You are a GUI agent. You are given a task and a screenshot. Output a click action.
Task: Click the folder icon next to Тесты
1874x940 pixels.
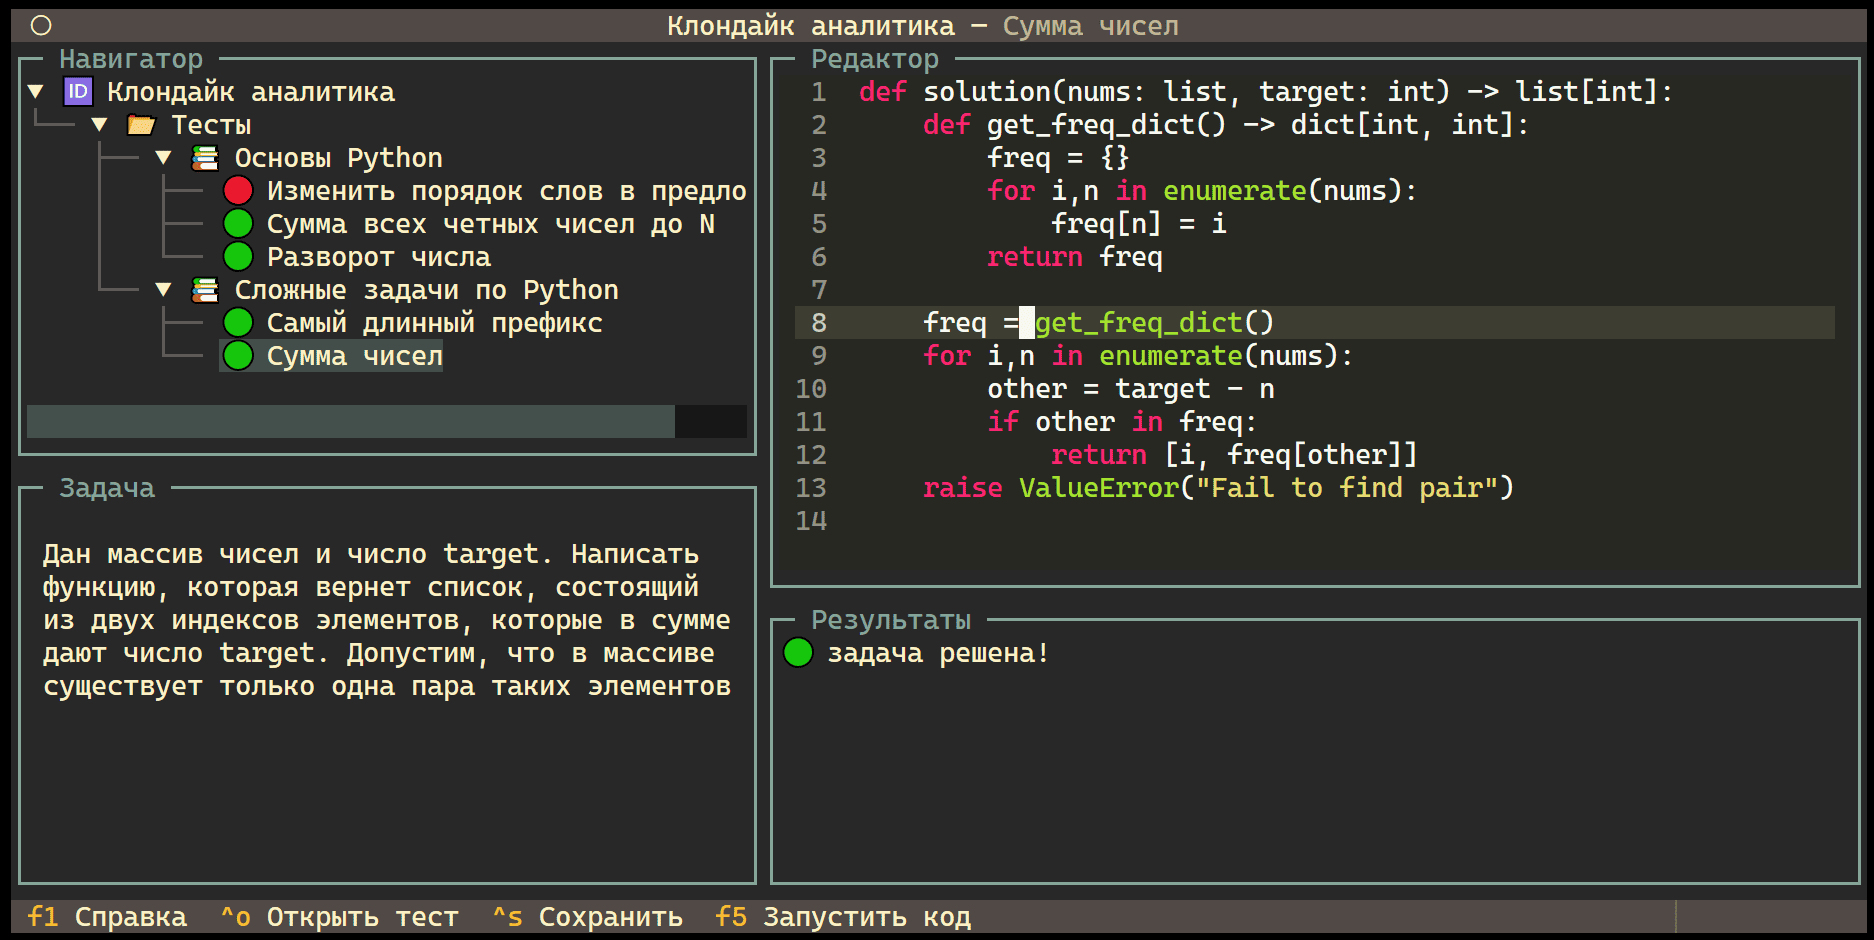(x=141, y=125)
